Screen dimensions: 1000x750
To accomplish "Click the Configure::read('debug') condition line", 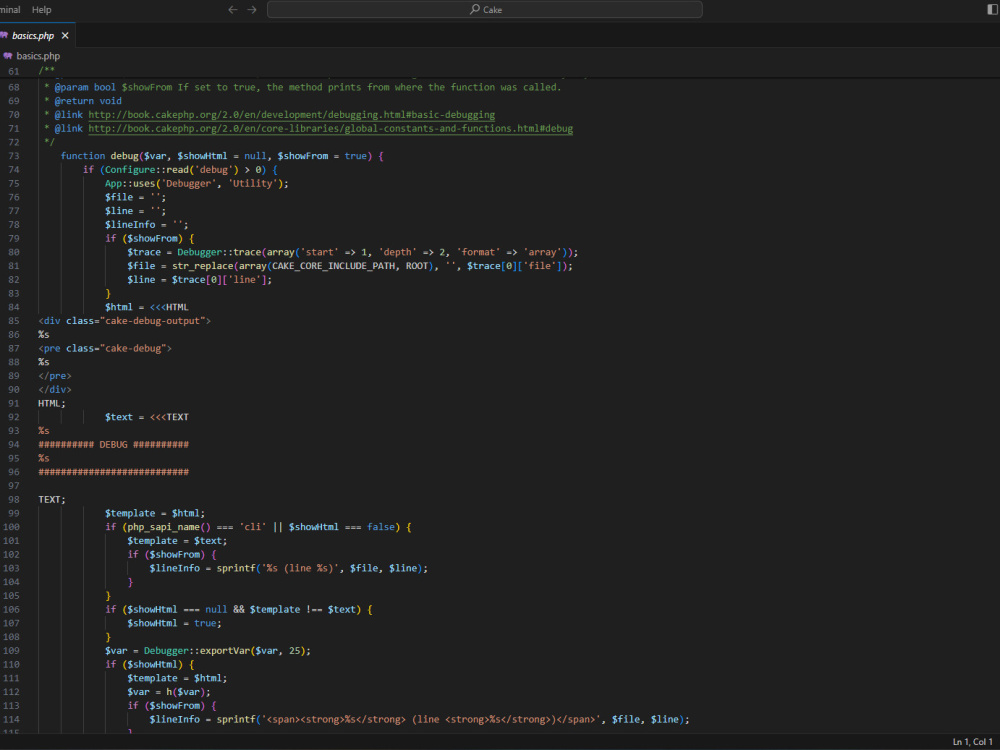I will pyautogui.click(x=180, y=170).
